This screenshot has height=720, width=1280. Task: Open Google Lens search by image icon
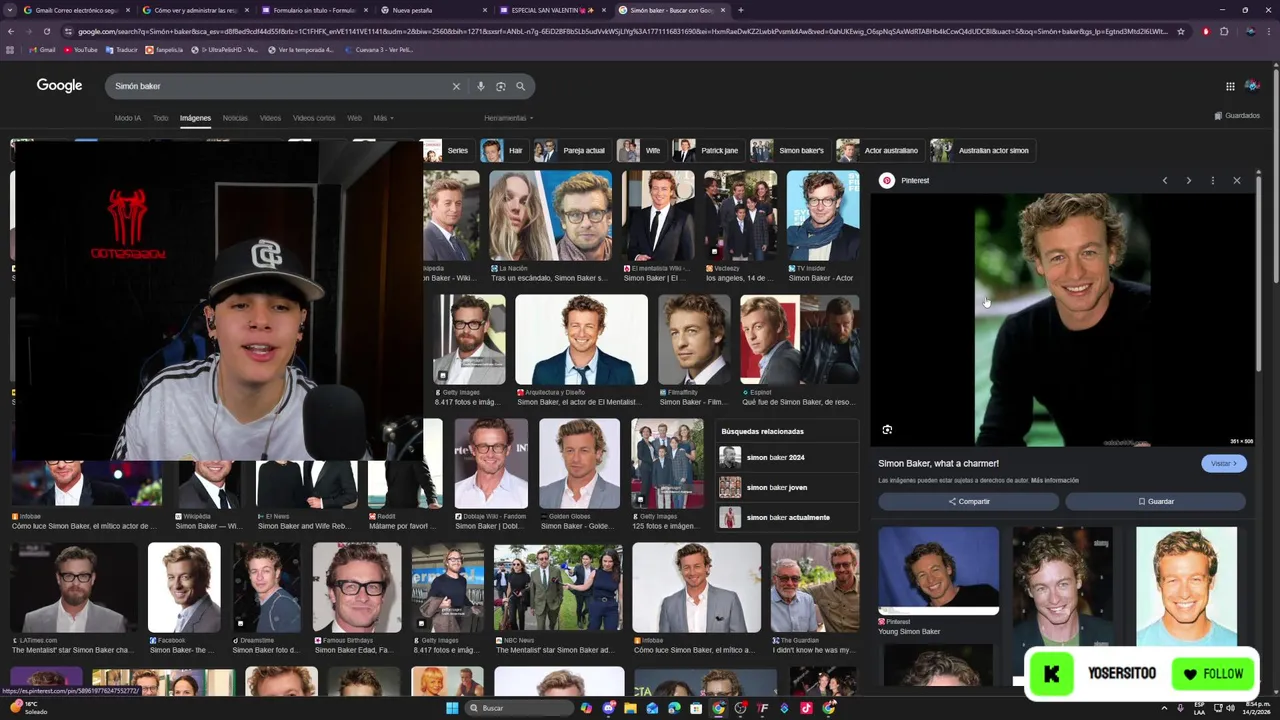(x=501, y=86)
